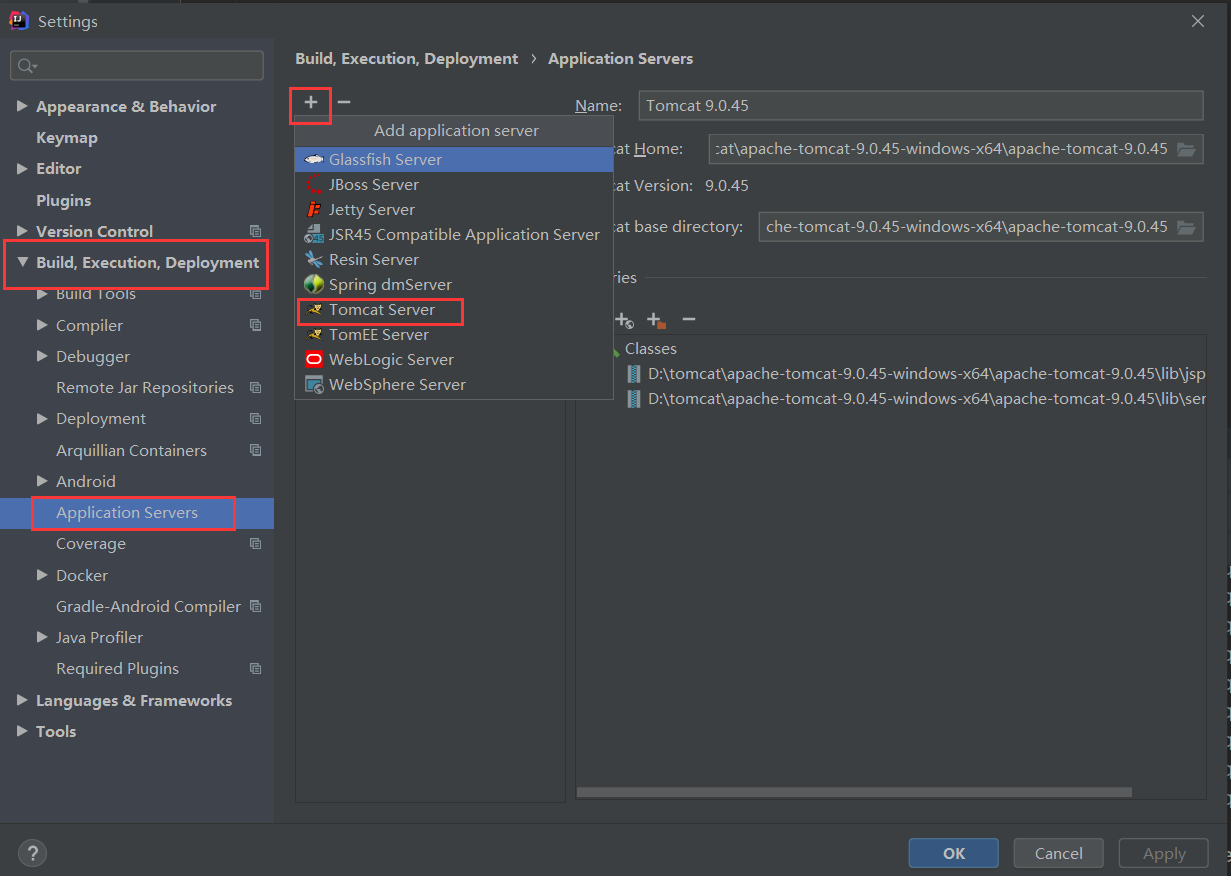Click the OK button
The image size is (1231, 876).
coord(953,853)
